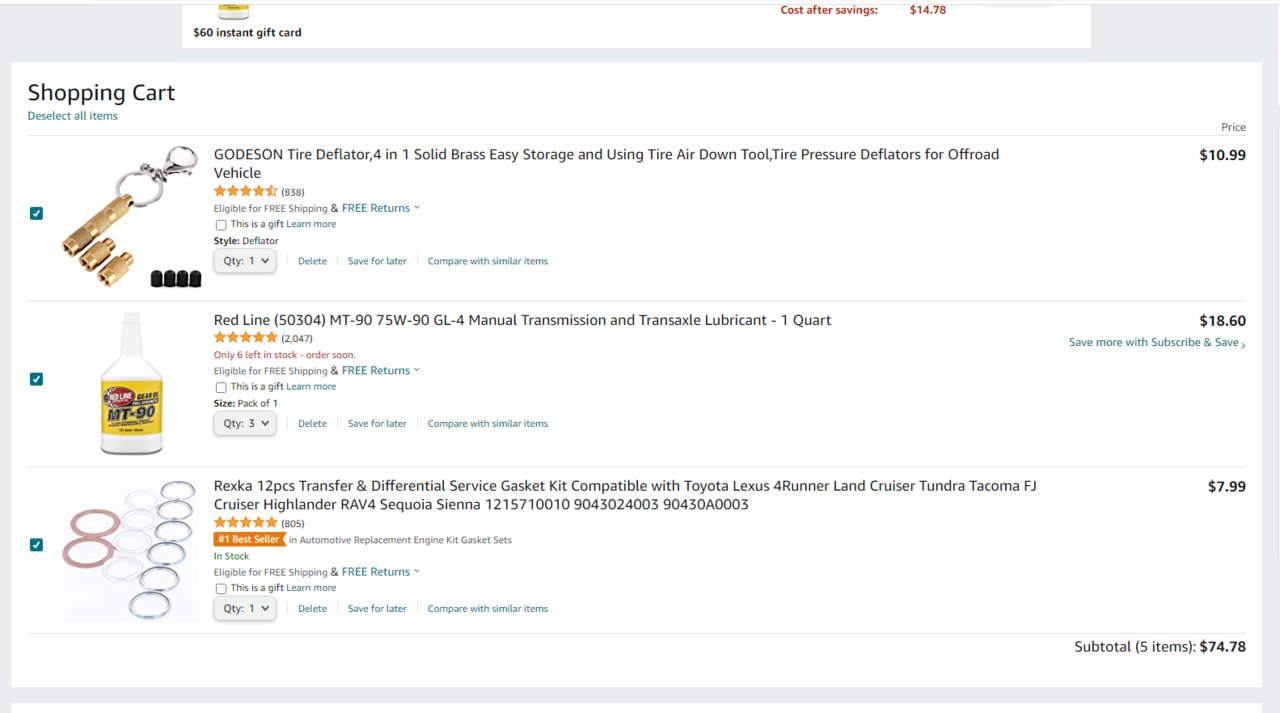The image size is (1280, 713).
Task: Click the 'Cost after savings' $14.78 amount
Action: [x=927, y=10]
